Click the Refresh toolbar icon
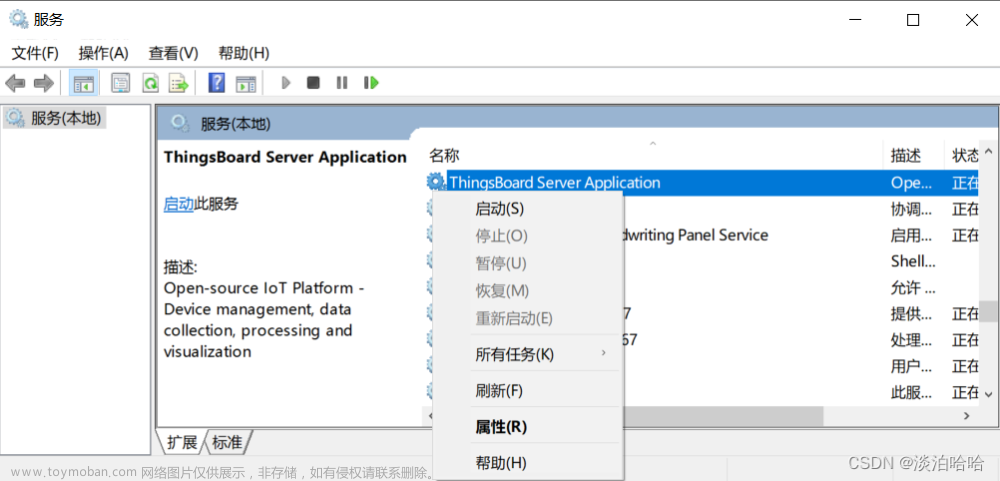The width and height of the screenshot is (1000, 481). (x=151, y=83)
